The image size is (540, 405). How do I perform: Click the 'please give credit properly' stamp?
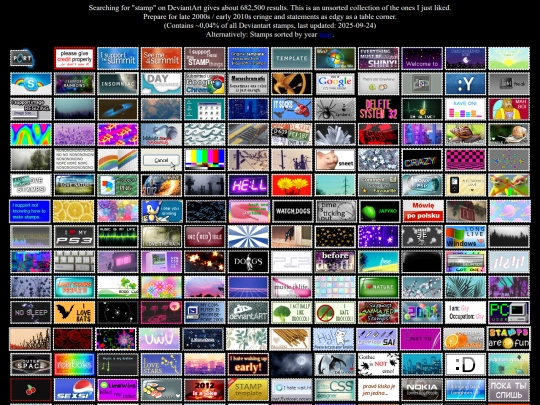74,59
